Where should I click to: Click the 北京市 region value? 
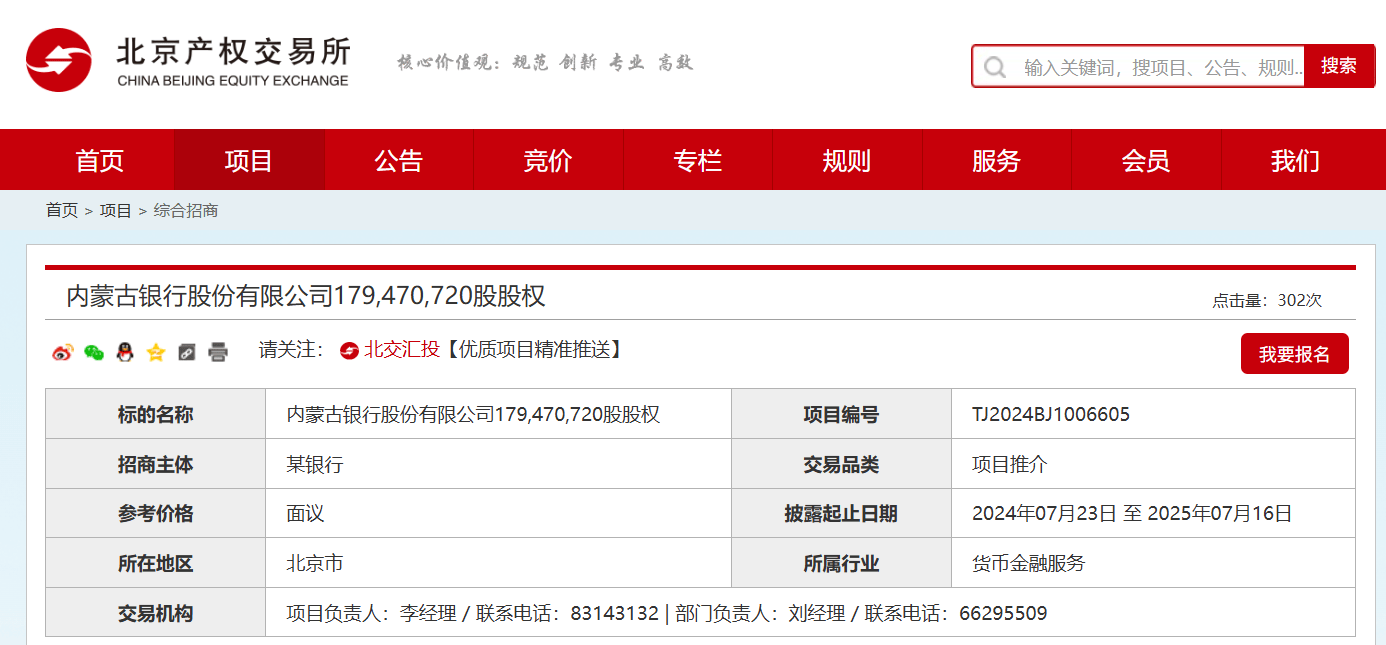point(315,564)
